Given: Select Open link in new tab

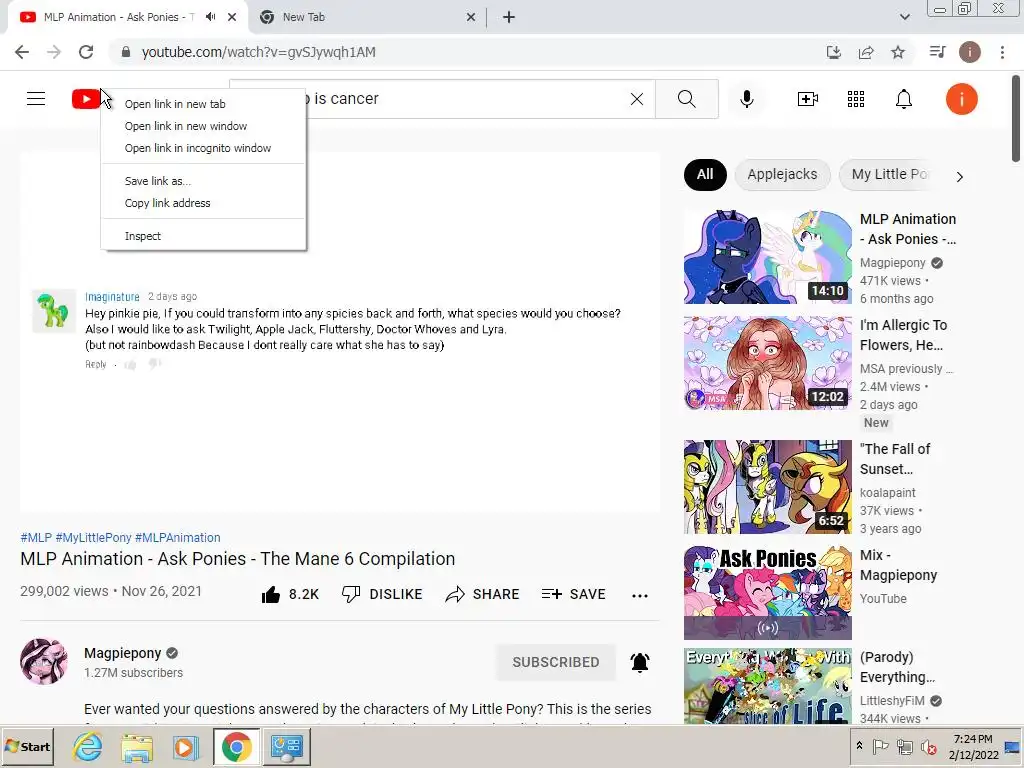Looking at the screenshot, I should coord(203,104).
